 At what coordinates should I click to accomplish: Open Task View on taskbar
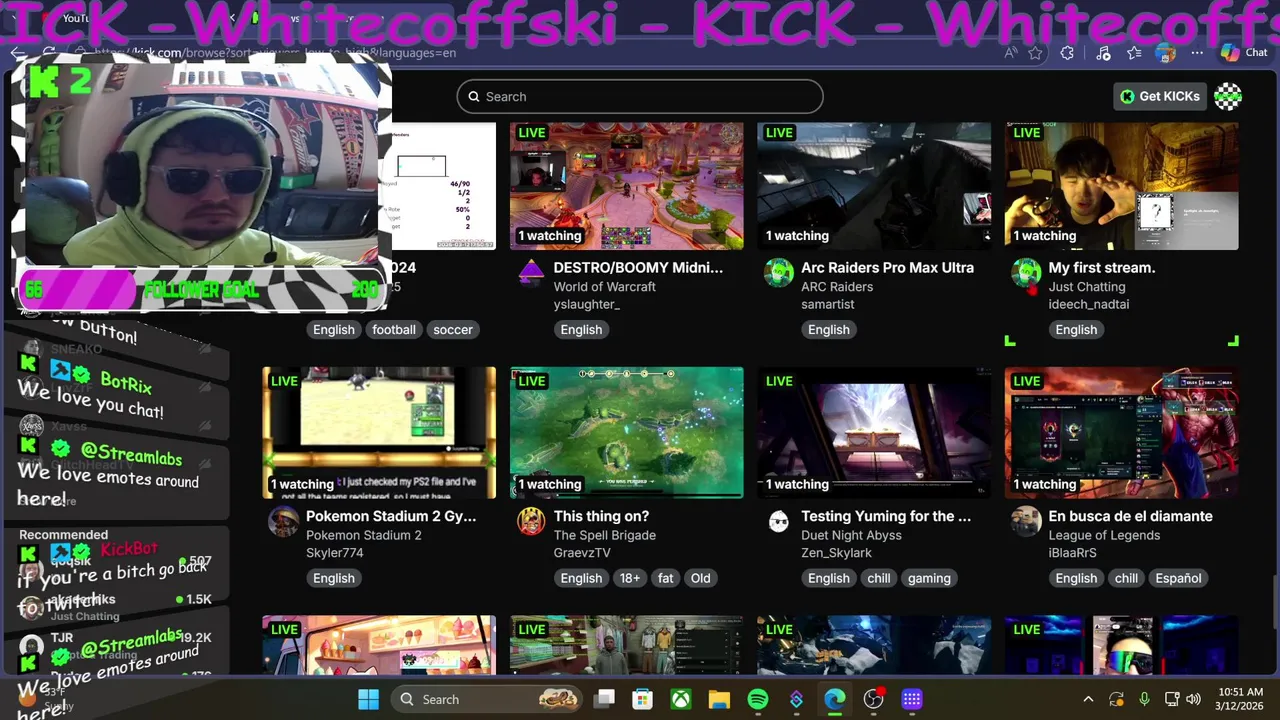[x=605, y=699]
